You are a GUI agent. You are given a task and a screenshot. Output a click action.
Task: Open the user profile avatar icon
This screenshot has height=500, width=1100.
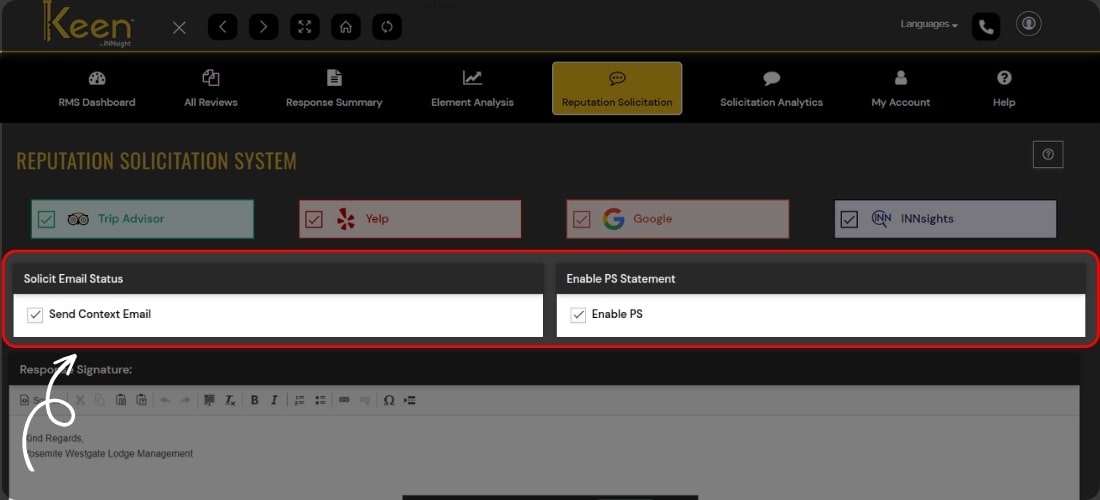(x=1028, y=24)
